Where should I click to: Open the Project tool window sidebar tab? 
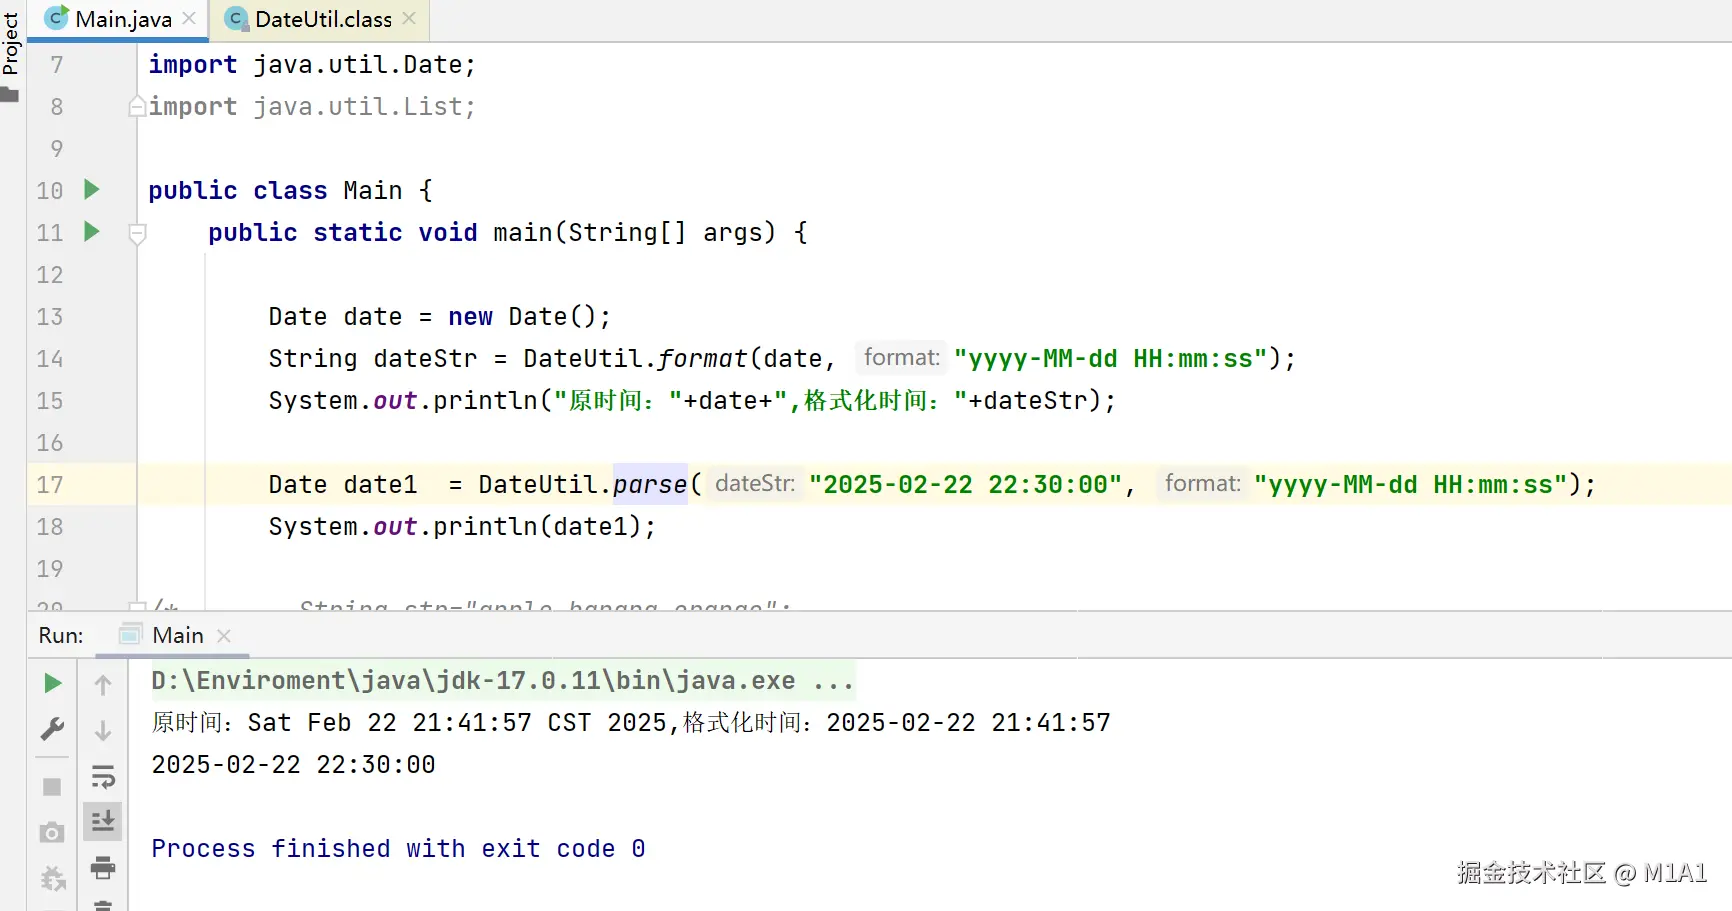coord(11,44)
